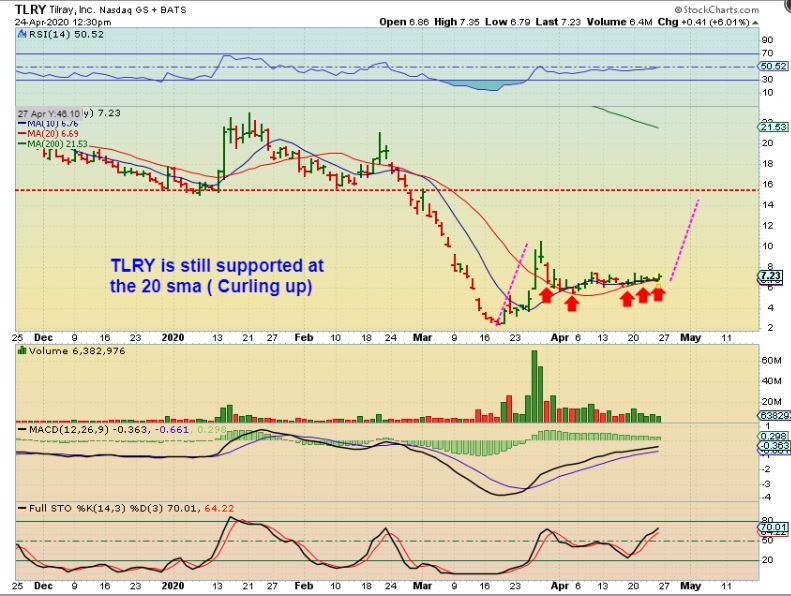This screenshot has width=791, height=596.
Task: Click the Chg +0.41 (+6.01%) value
Action: (704, 22)
